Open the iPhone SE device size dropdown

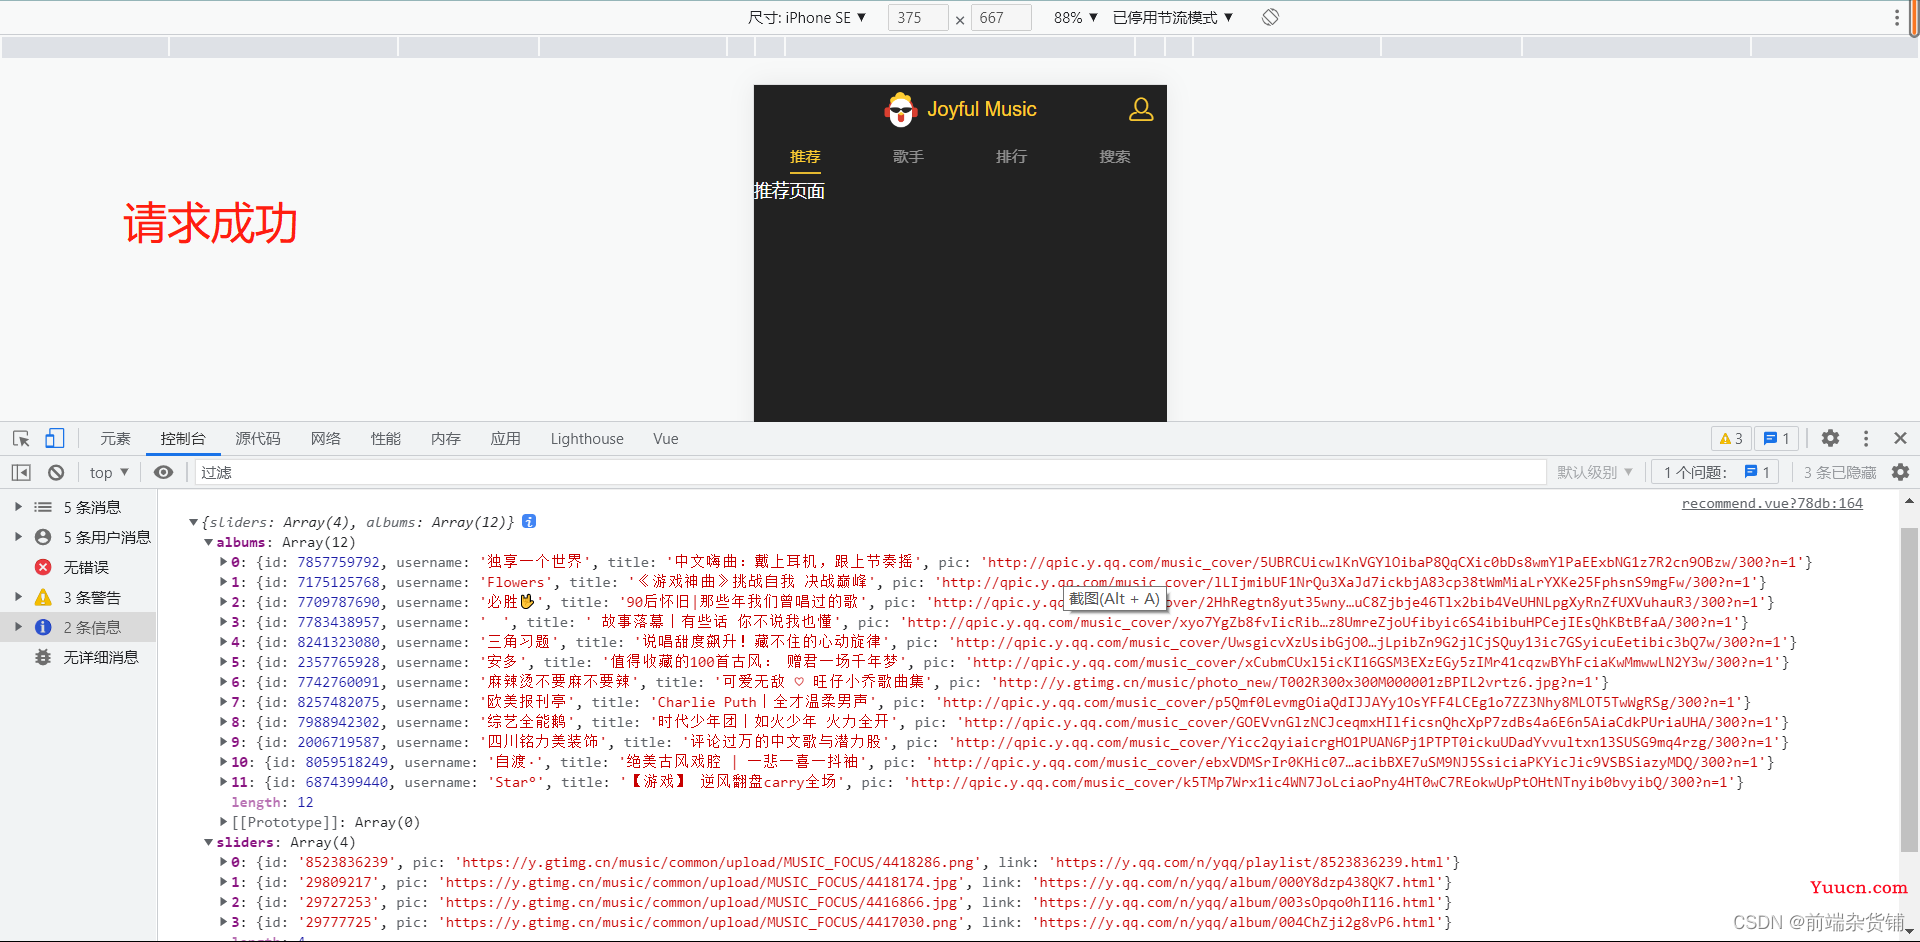pos(807,18)
